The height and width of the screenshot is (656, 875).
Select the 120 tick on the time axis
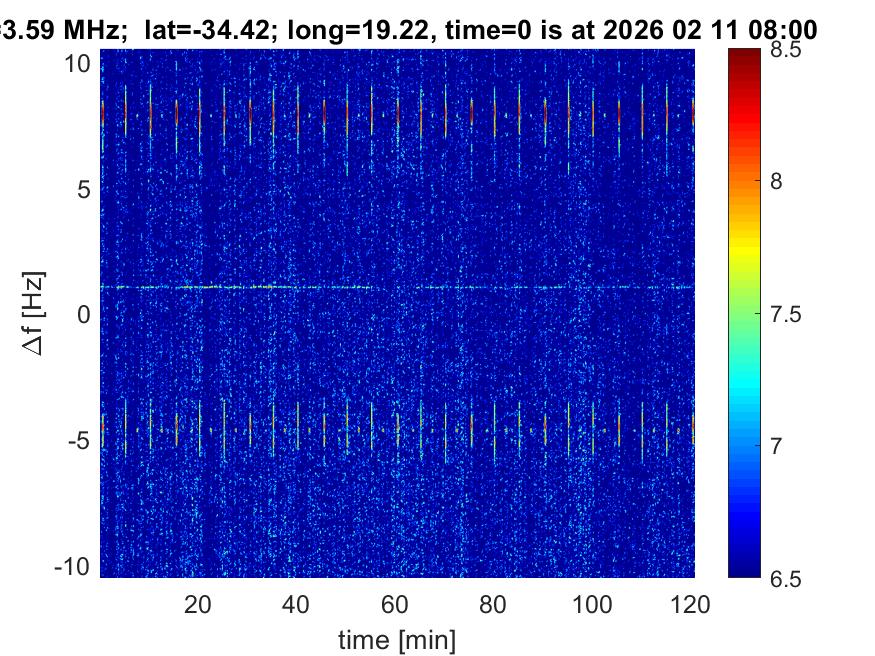point(690,603)
